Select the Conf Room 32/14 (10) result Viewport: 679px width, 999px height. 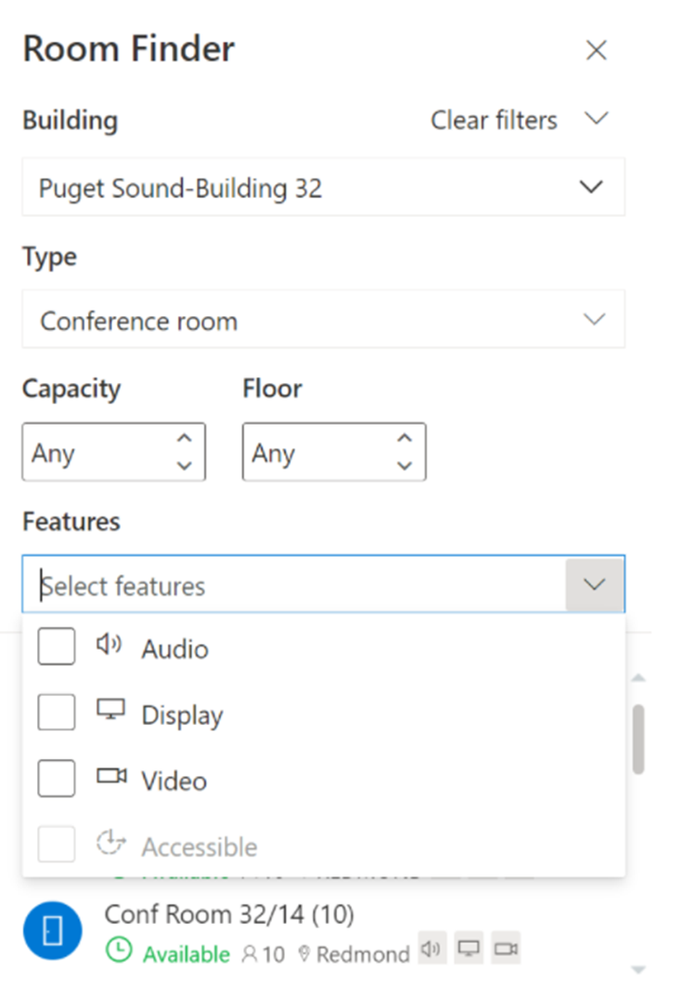pos(229,914)
